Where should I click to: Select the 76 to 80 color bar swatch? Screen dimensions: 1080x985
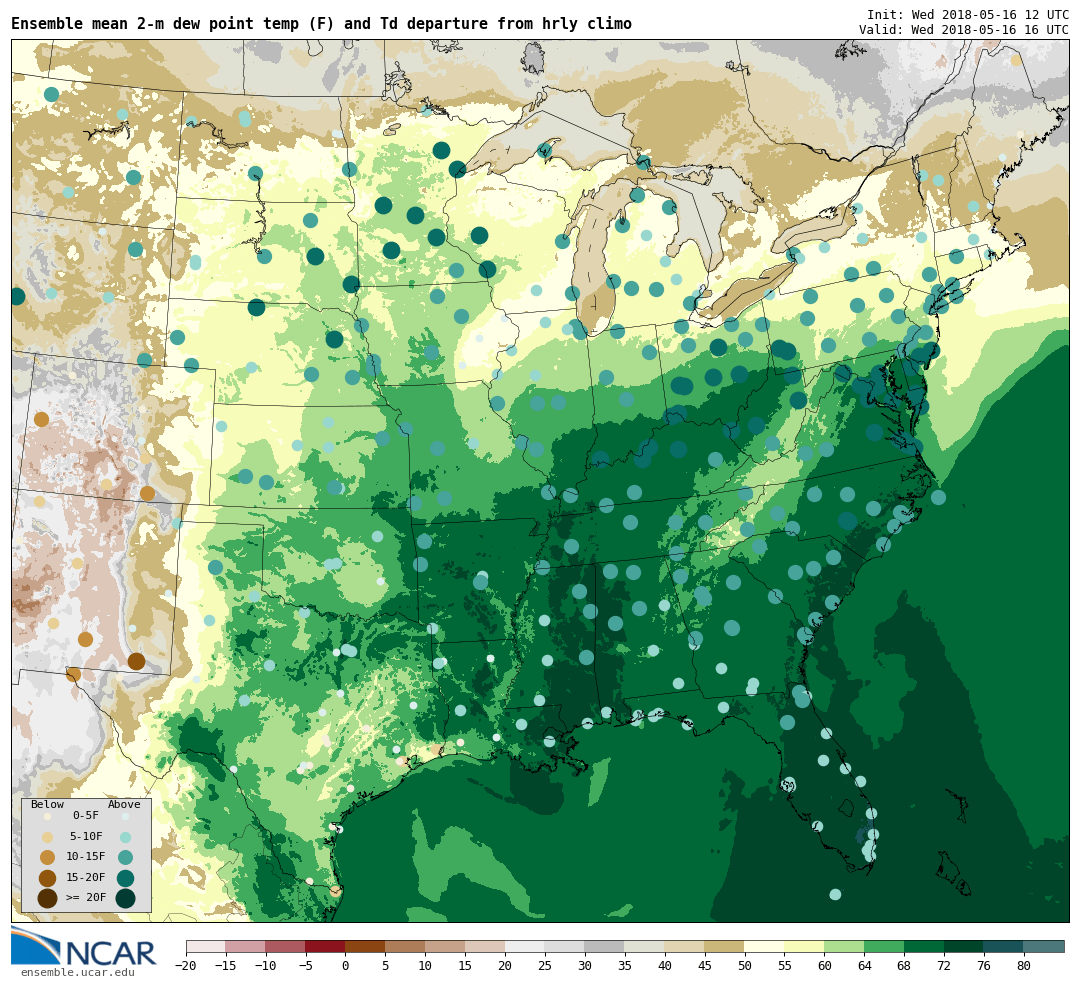click(x=1004, y=946)
